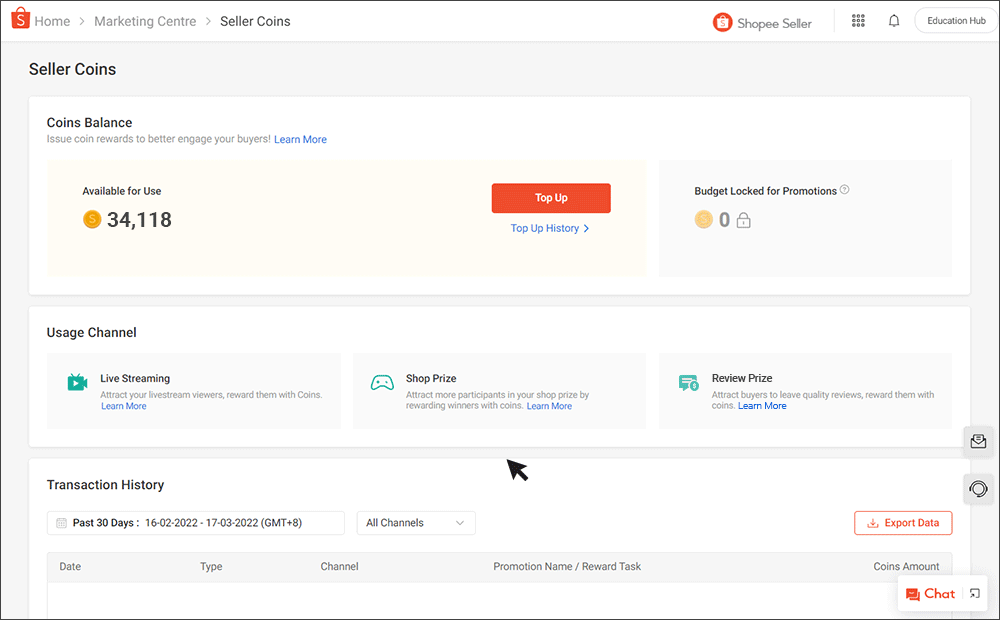Open Learn More for Review Prize
The width and height of the screenshot is (1000, 620).
(x=762, y=406)
